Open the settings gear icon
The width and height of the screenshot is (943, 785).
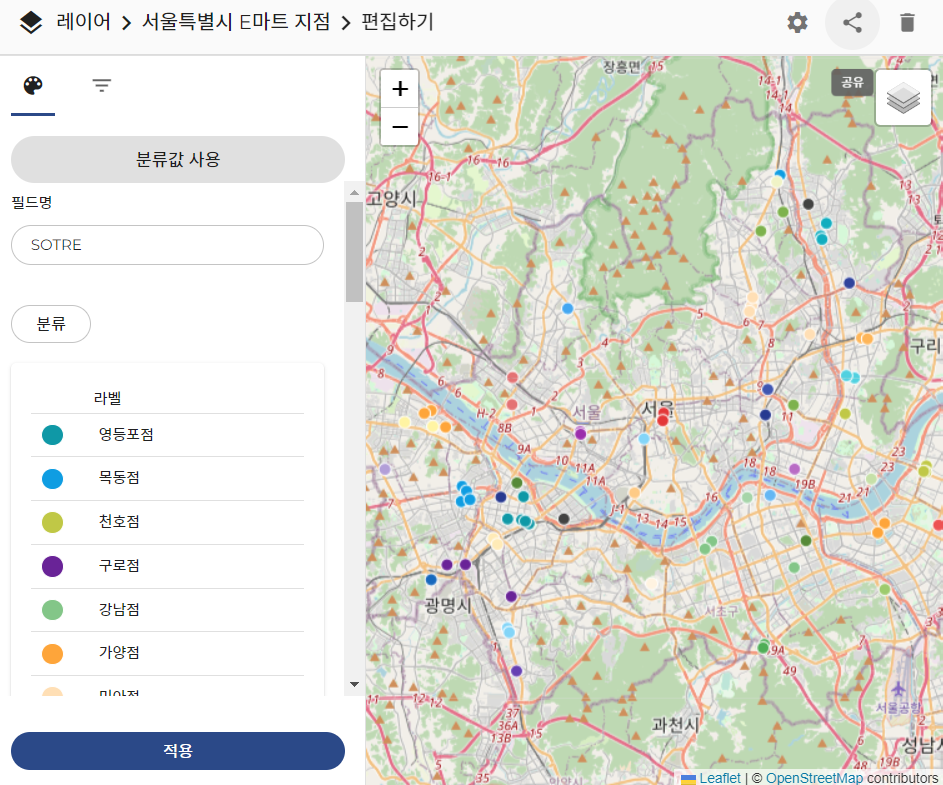tap(797, 23)
